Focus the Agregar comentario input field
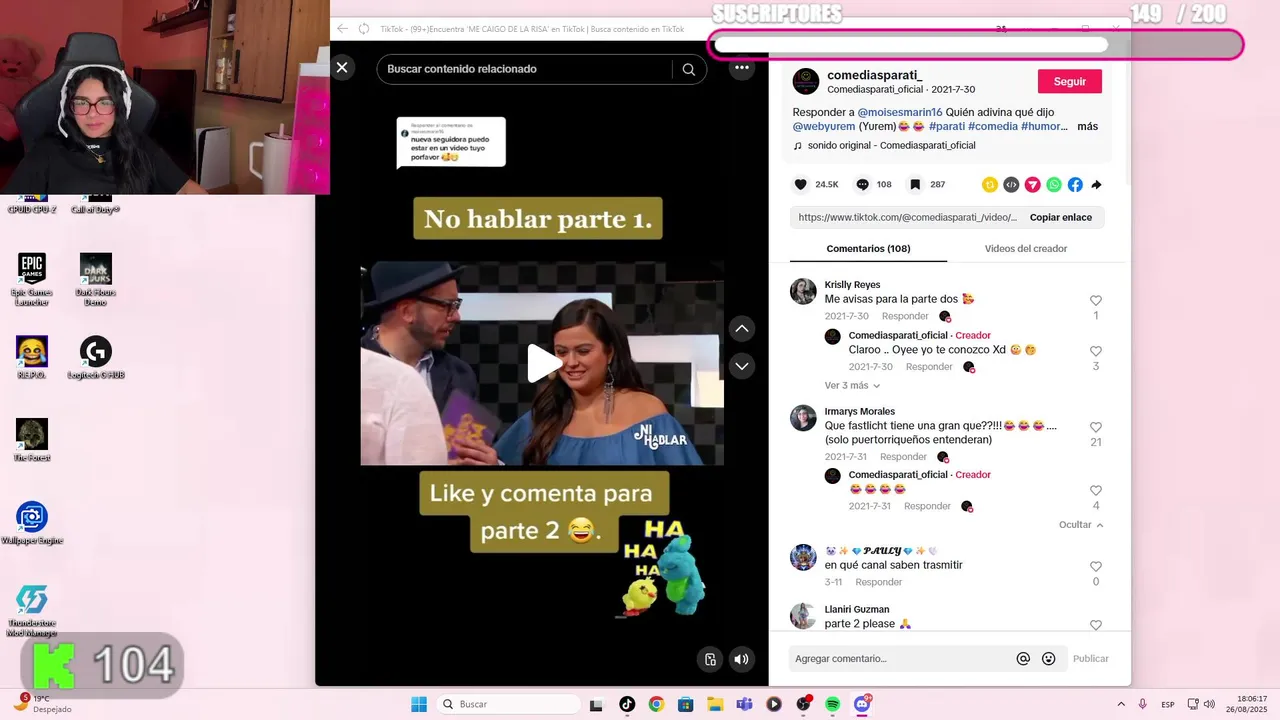The image size is (1280, 720). 900,659
